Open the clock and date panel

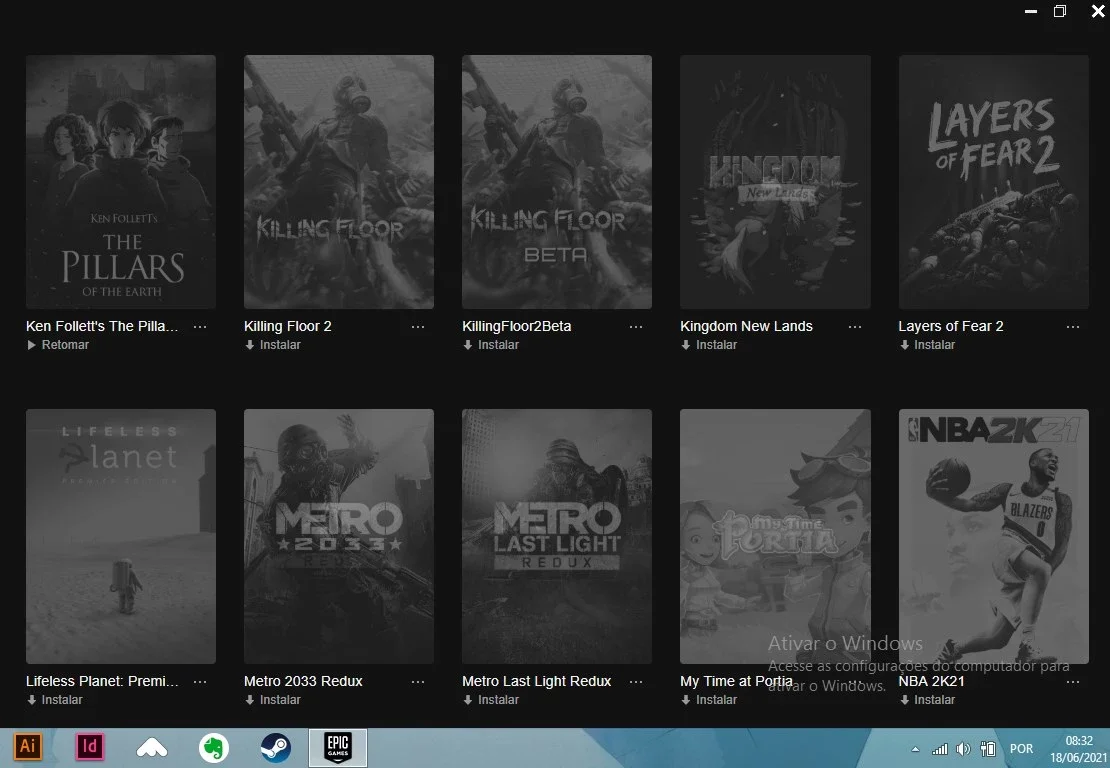[1079, 749]
